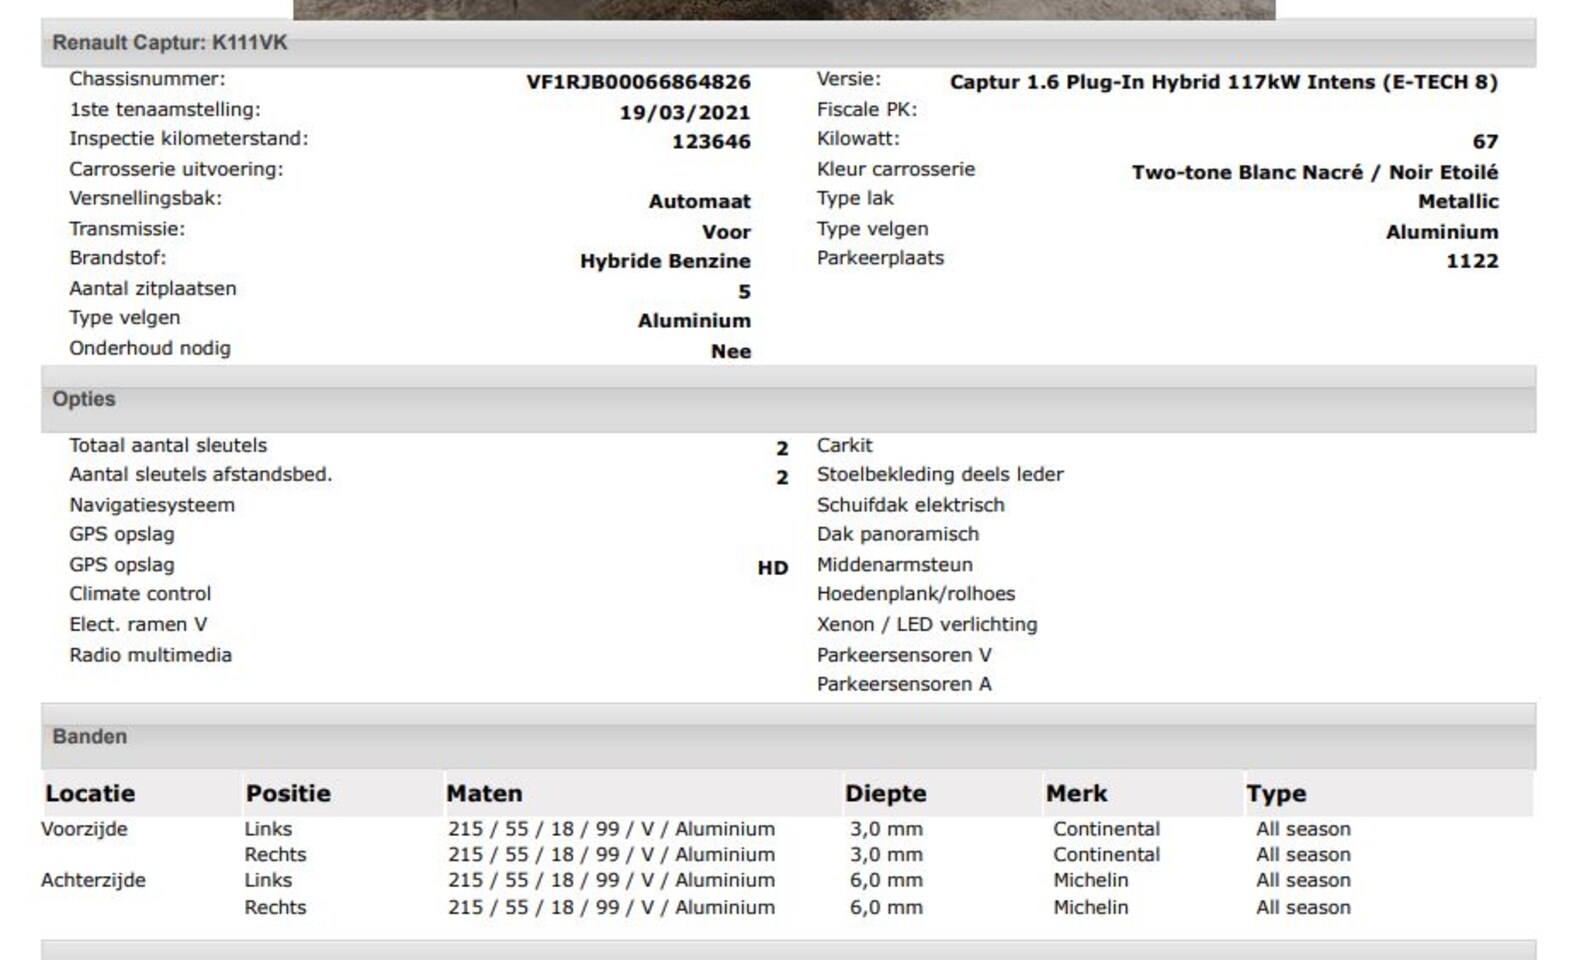
Task: Click the Positie column header
Action: (288, 794)
